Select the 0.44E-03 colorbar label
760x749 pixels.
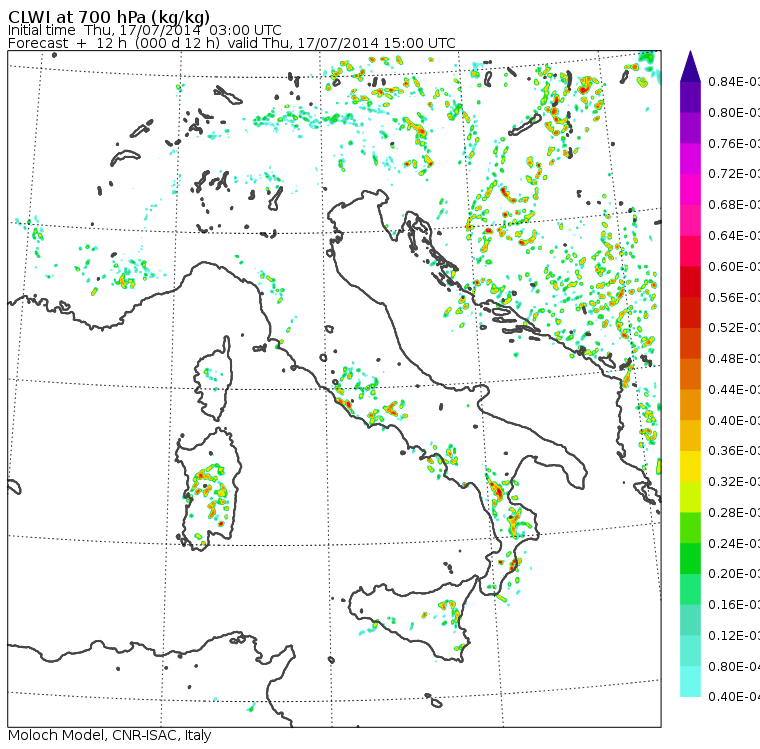[734, 390]
